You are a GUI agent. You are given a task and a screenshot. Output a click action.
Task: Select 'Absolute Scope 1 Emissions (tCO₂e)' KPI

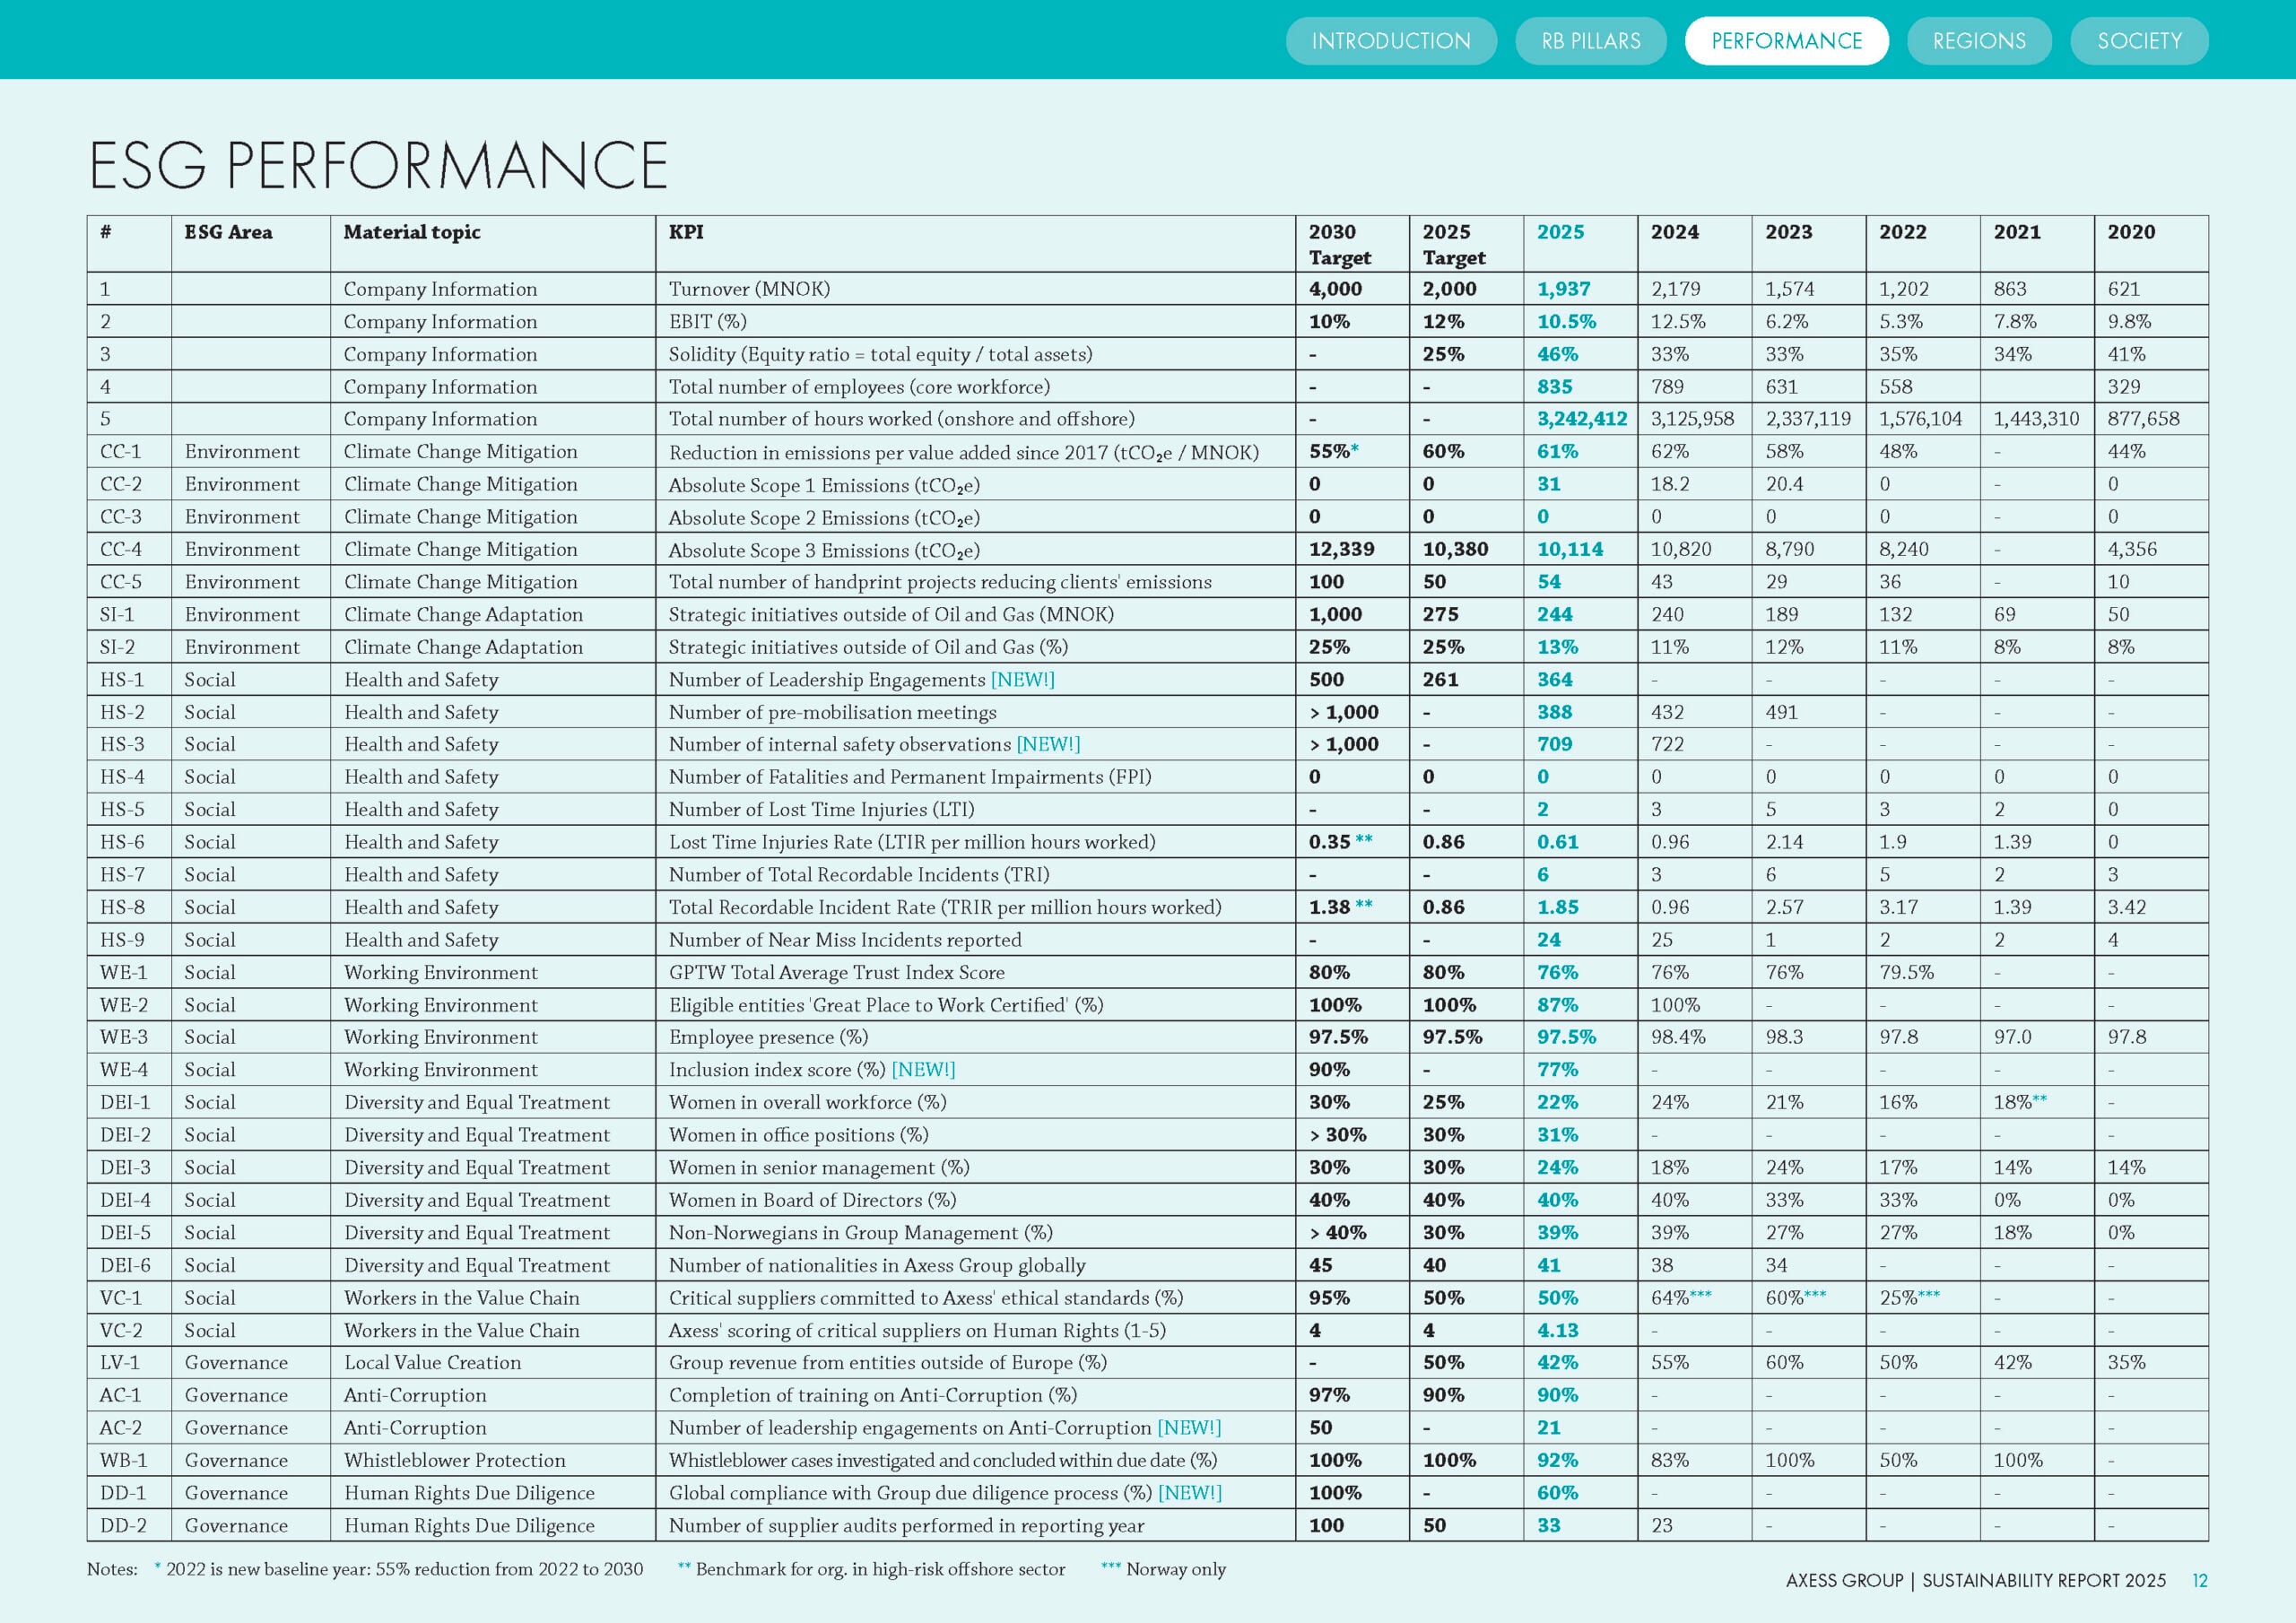click(824, 485)
